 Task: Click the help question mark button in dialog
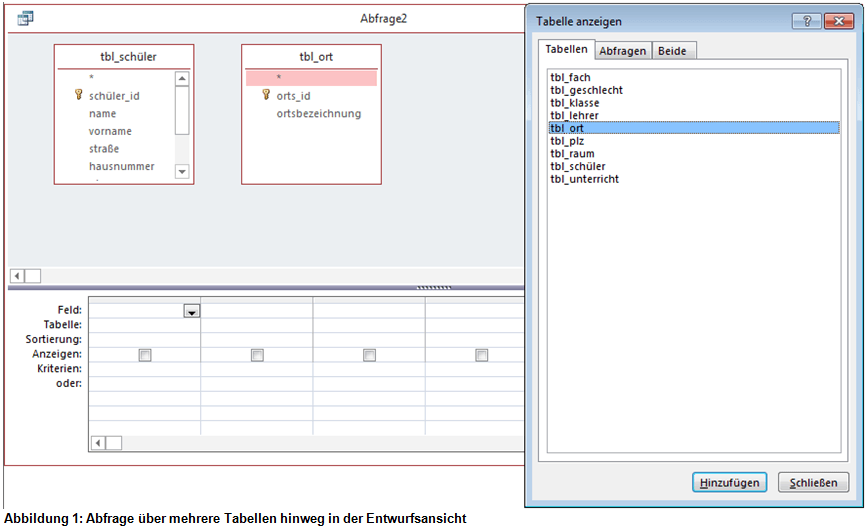[807, 21]
